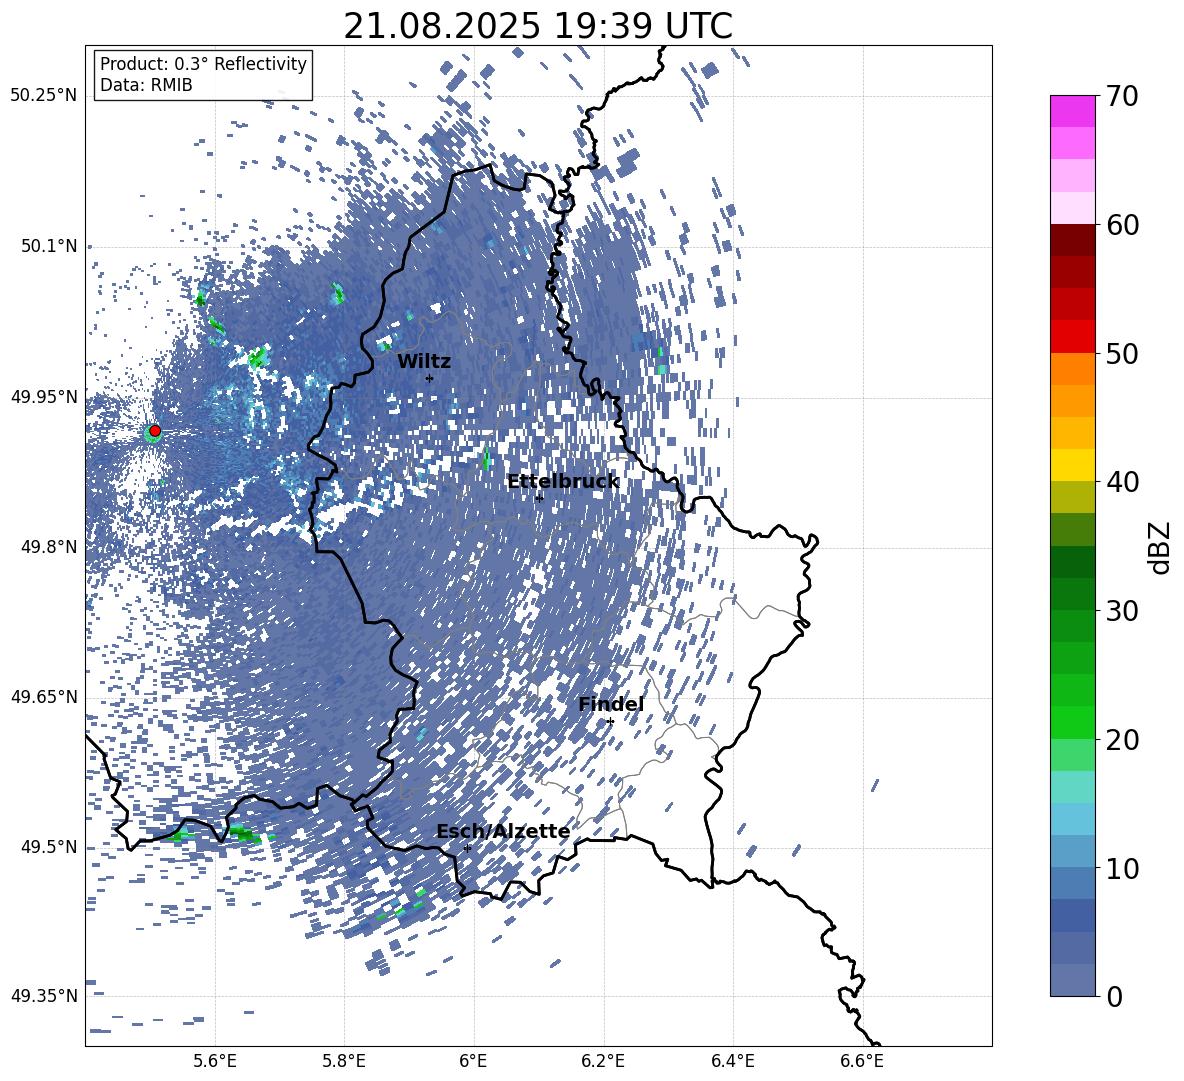This screenshot has width=1184, height=1081.
Task: Click the 40 value on the colorbar
Action: [1122, 482]
